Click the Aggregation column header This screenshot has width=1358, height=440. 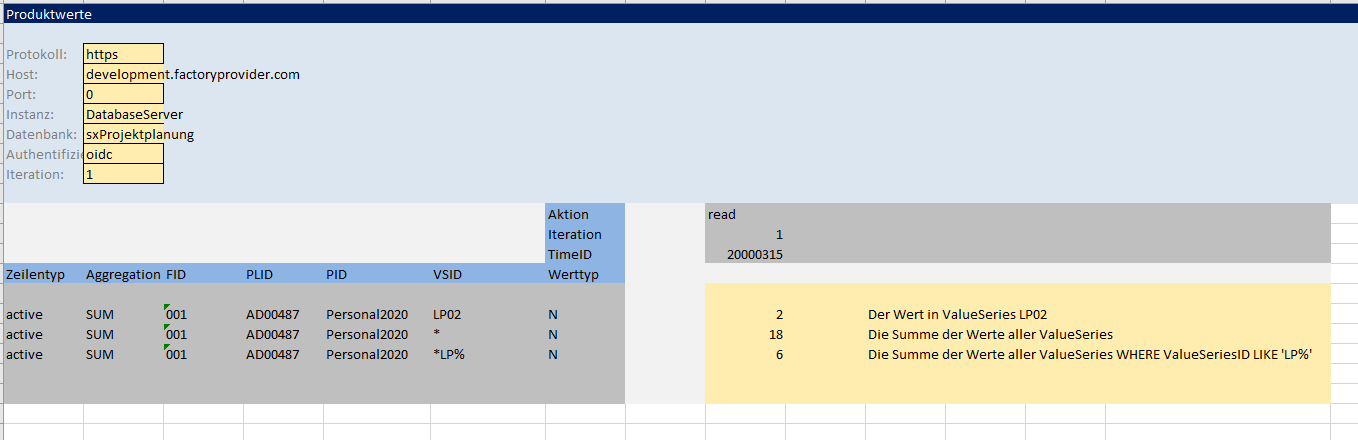(x=123, y=274)
